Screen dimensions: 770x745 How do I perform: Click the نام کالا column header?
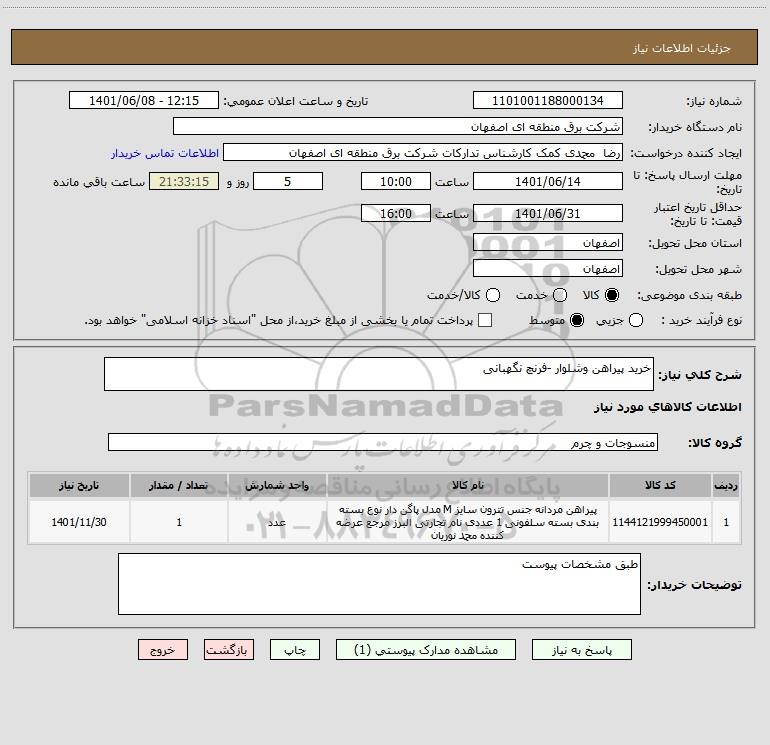coord(468,485)
